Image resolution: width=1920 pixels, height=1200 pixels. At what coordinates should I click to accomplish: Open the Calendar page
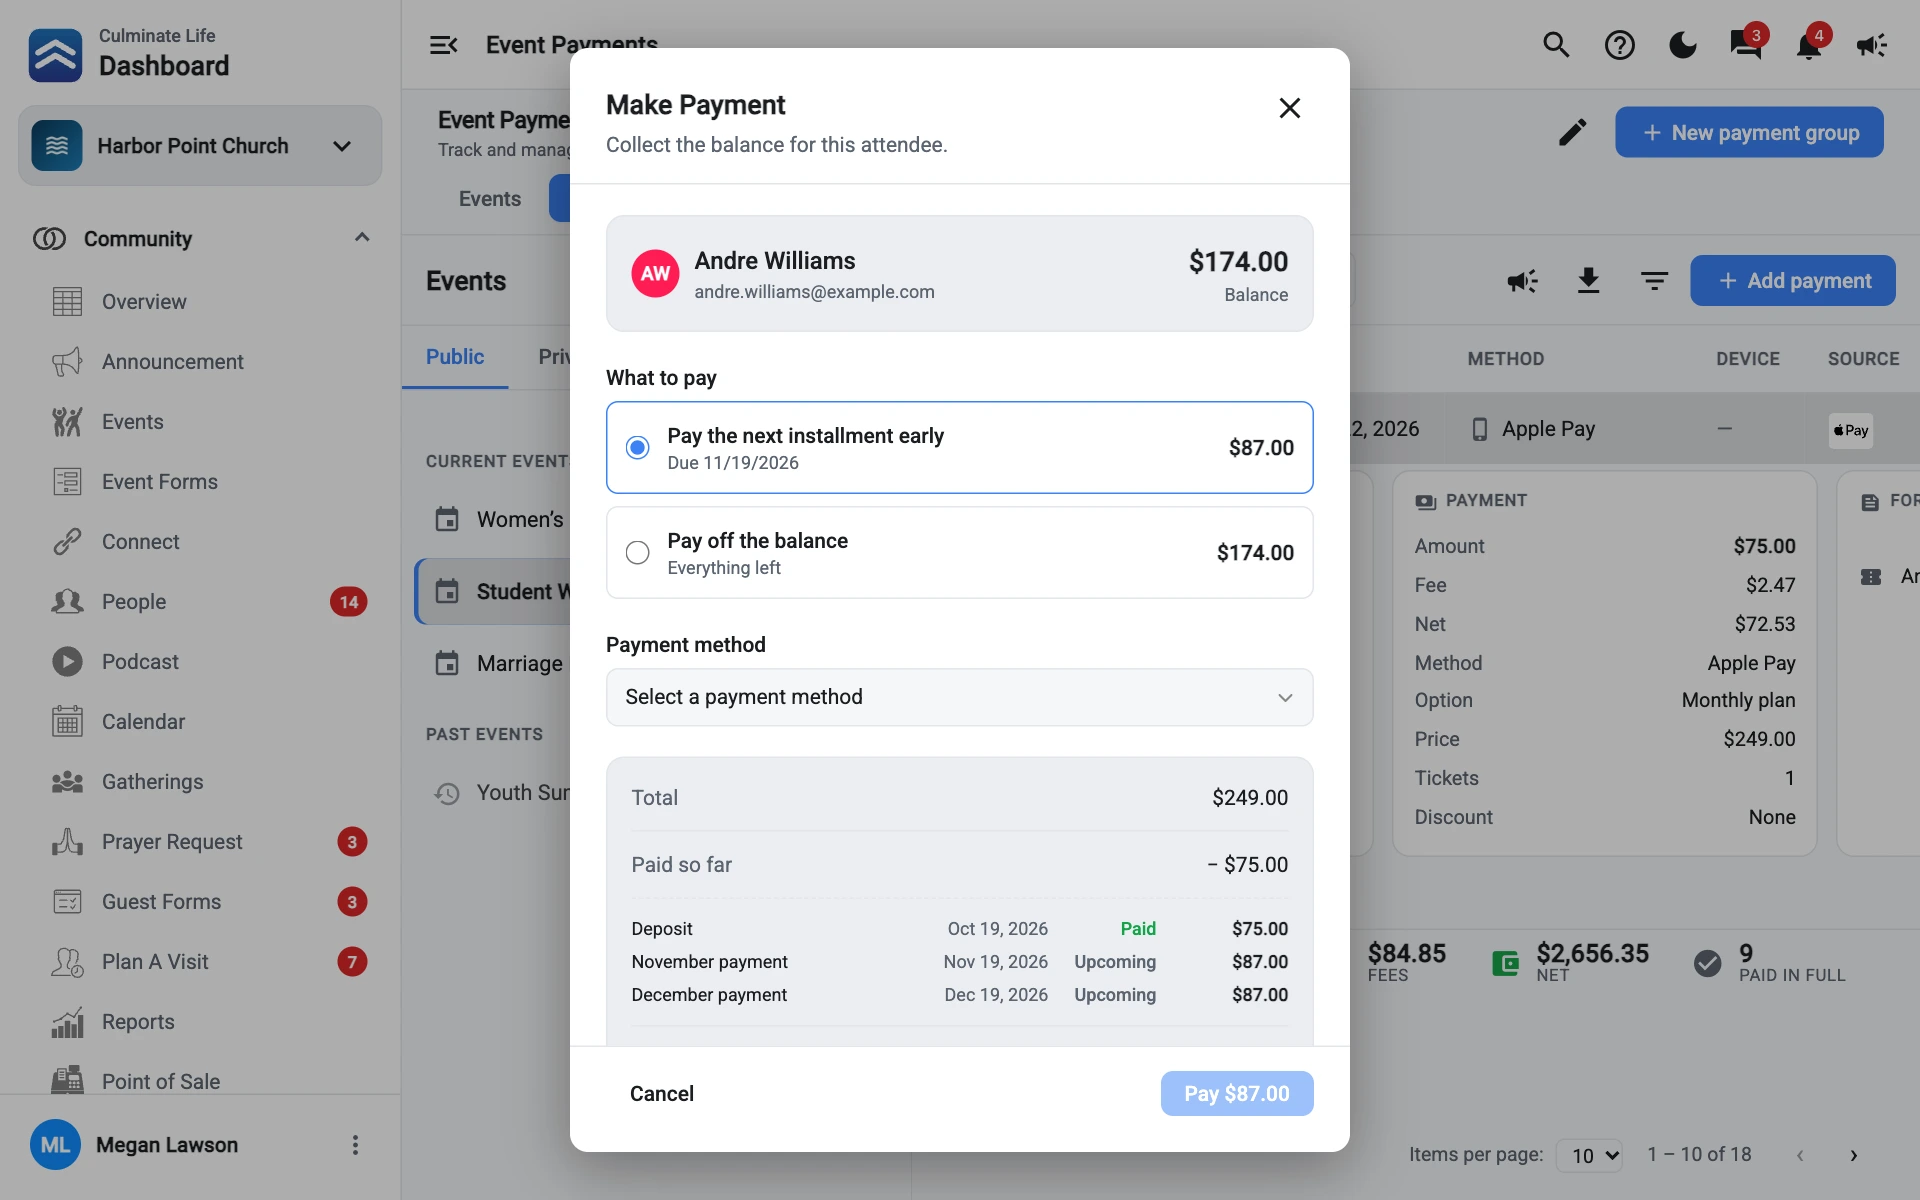(143, 722)
